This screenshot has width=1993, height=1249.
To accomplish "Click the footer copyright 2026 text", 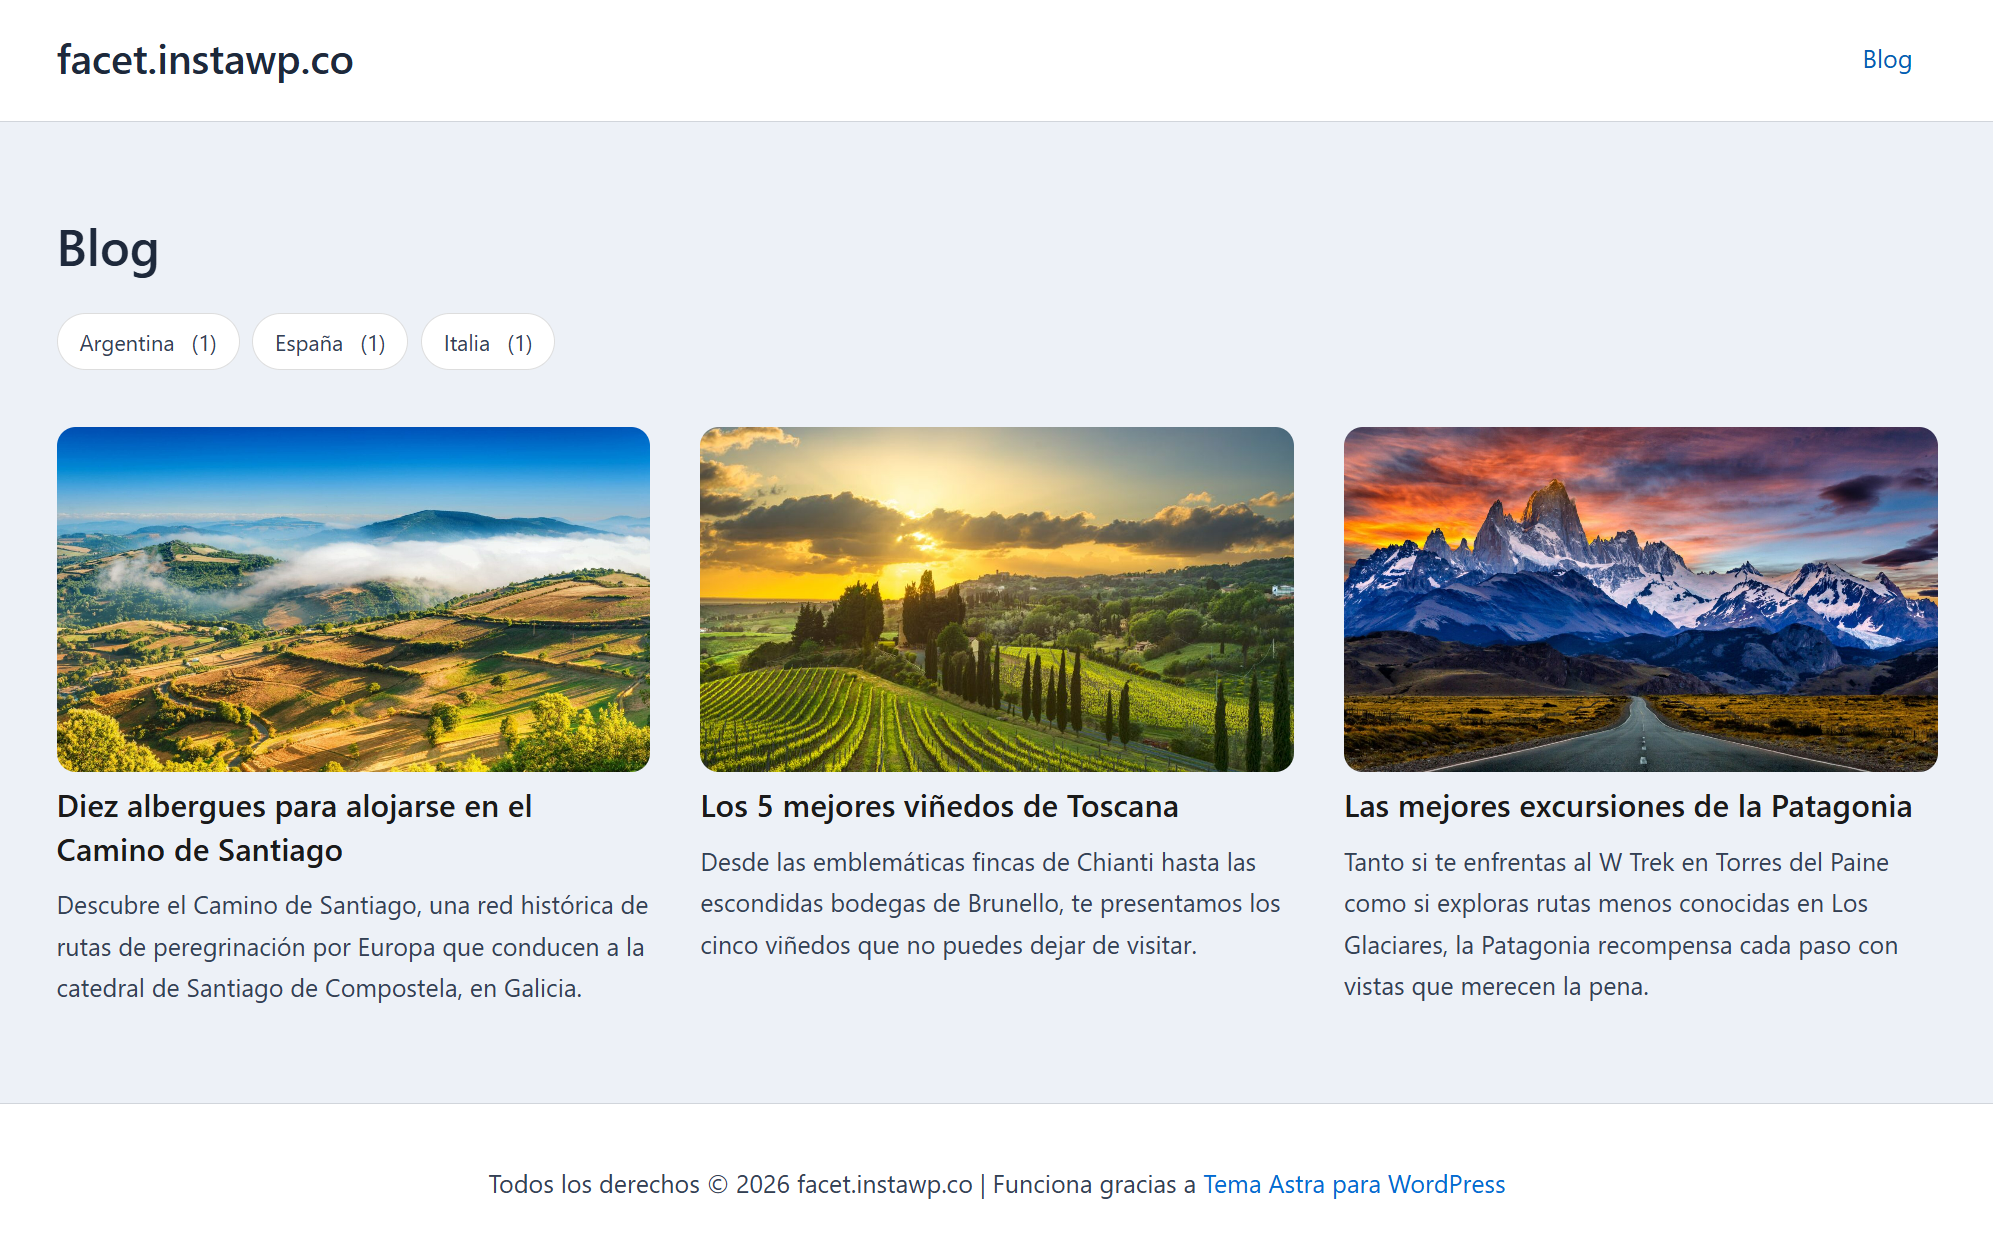I will [730, 1184].
